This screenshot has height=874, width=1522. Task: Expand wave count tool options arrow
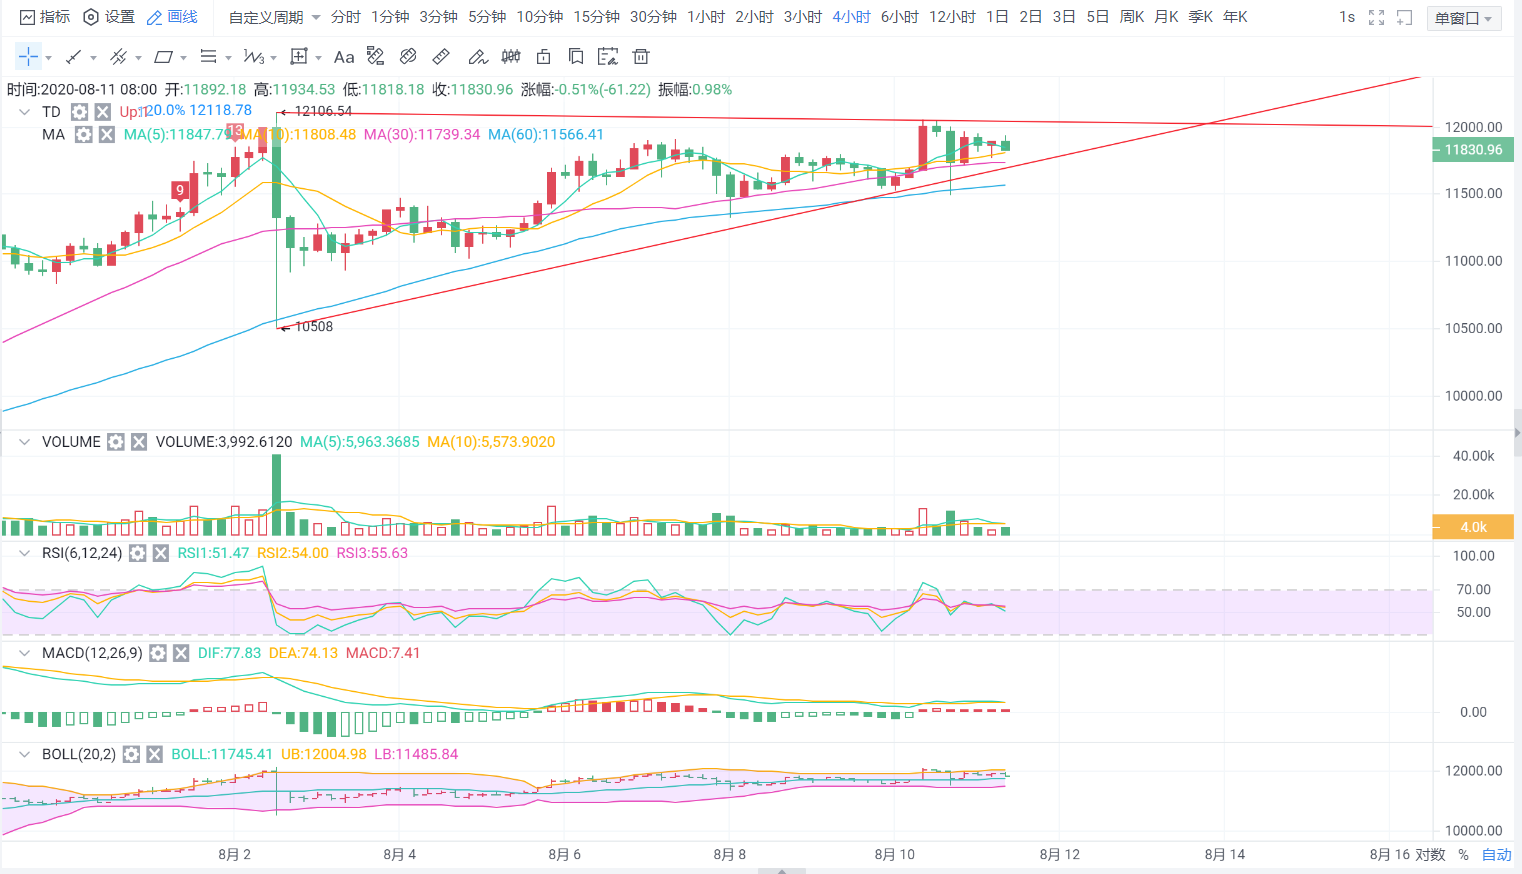pyautogui.click(x=273, y=58)
